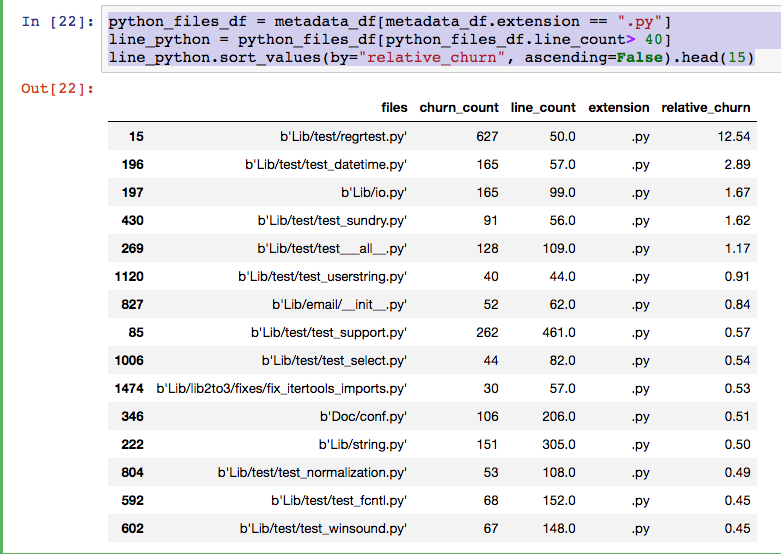Click relative_churn value 1.62
This screenshot has height=554, width=781.
(738, 220)
